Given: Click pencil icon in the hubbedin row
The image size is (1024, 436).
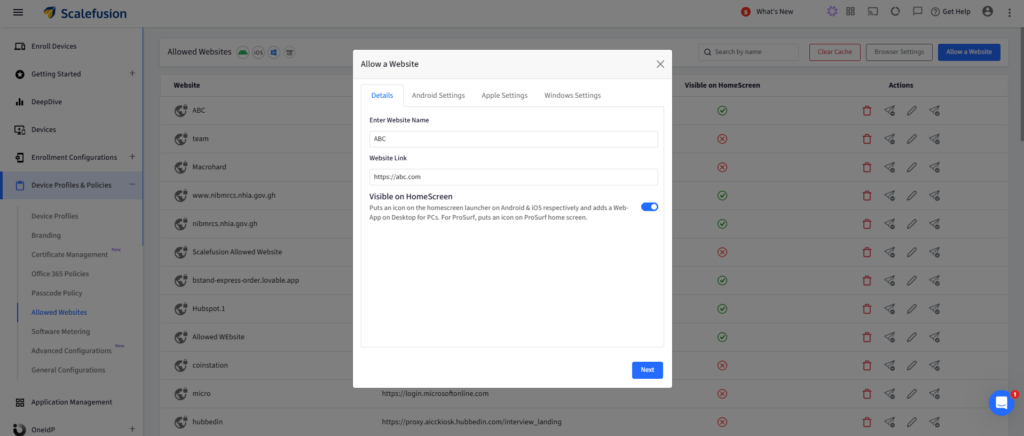Looking at the screenshot, I should 912,422.
